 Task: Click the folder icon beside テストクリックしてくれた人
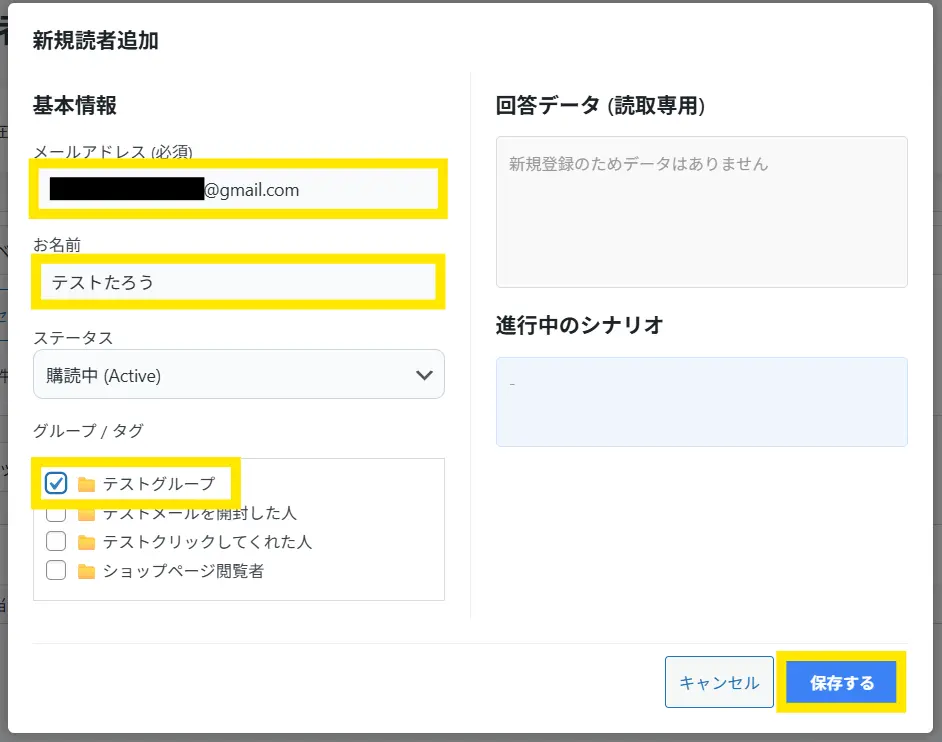87,542
